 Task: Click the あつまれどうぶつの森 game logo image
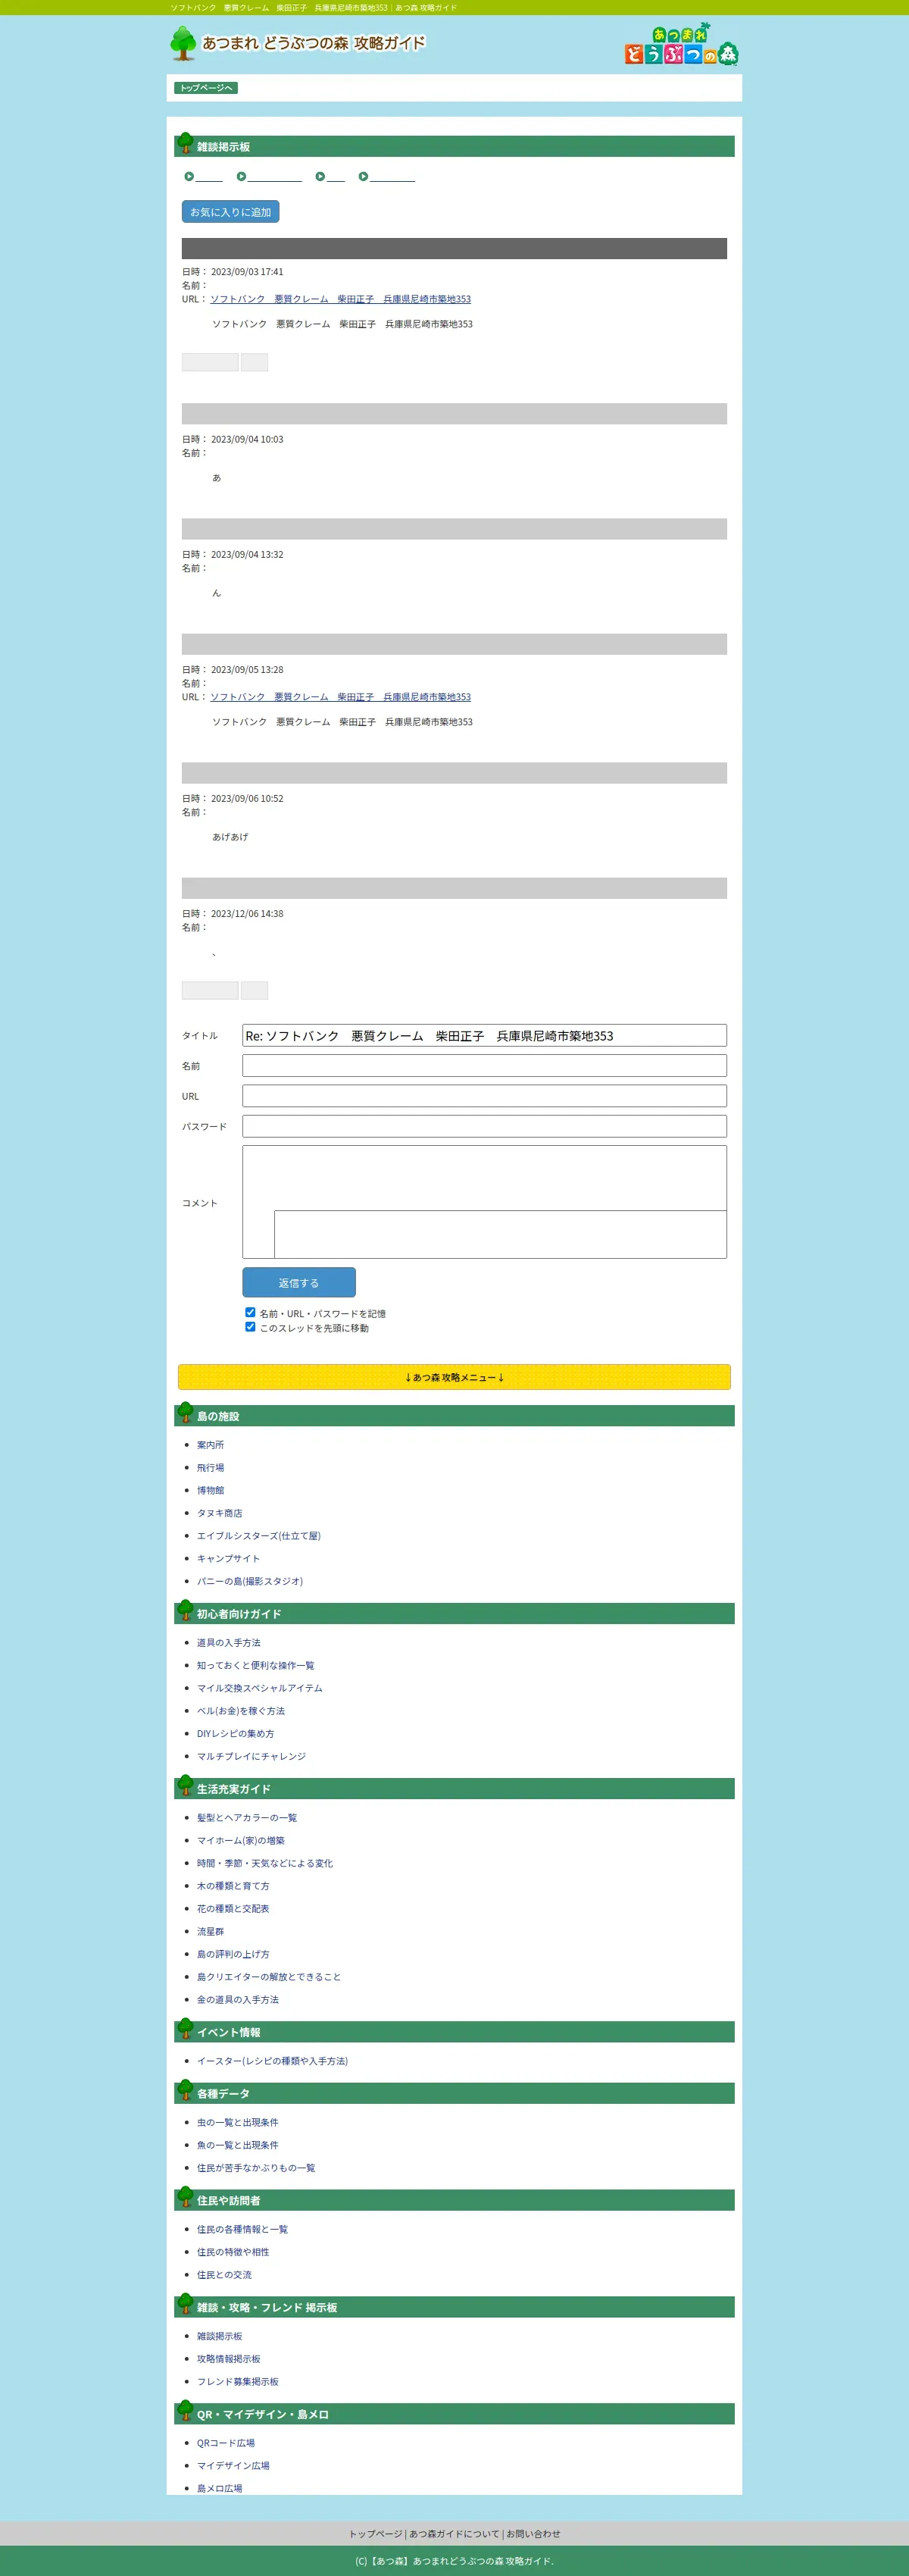(682, 44)
